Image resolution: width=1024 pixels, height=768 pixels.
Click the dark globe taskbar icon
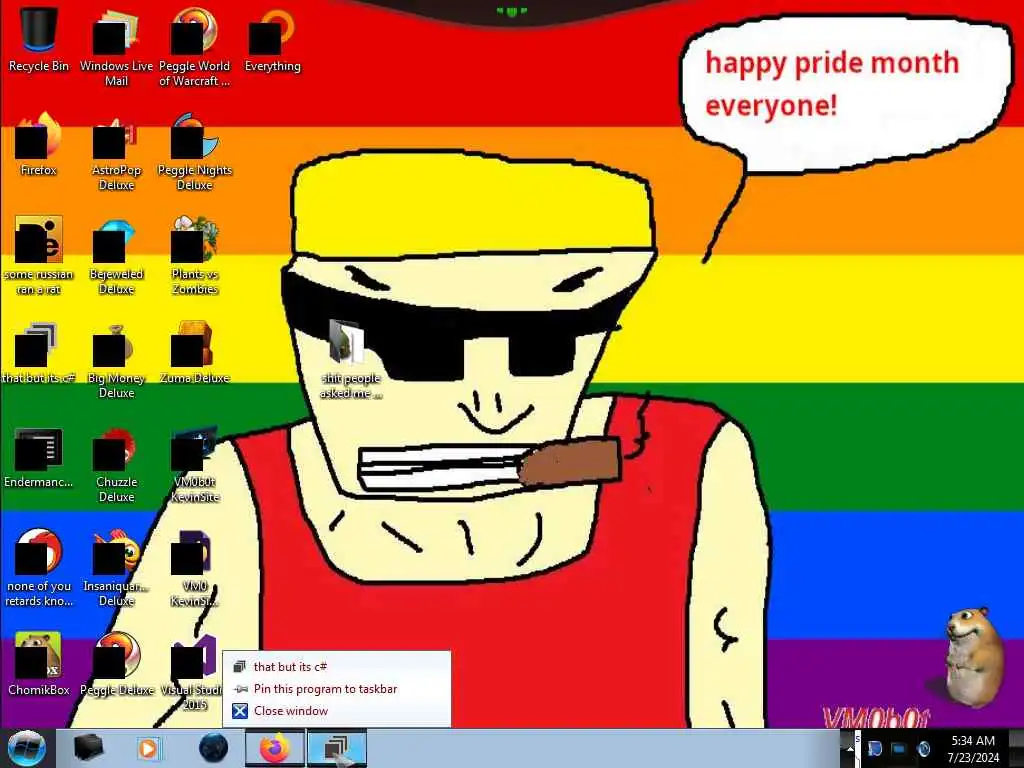coord(213,748)
